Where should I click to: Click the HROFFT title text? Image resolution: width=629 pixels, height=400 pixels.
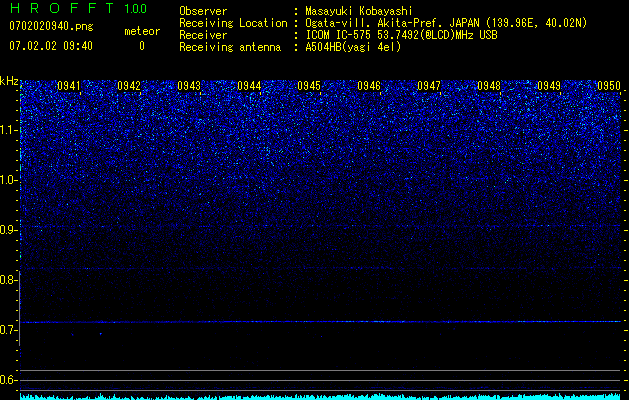coord(62,8)
